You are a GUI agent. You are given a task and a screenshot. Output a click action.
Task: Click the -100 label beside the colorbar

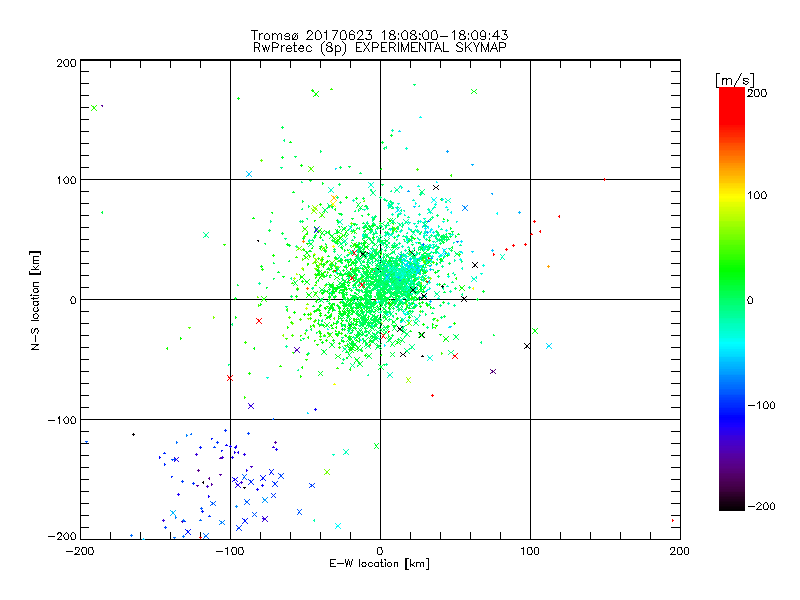tap(761, 405)
